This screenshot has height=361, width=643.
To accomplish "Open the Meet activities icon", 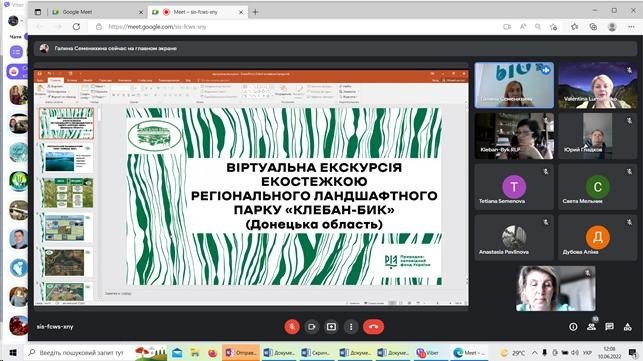I will [x=627, y=327].
